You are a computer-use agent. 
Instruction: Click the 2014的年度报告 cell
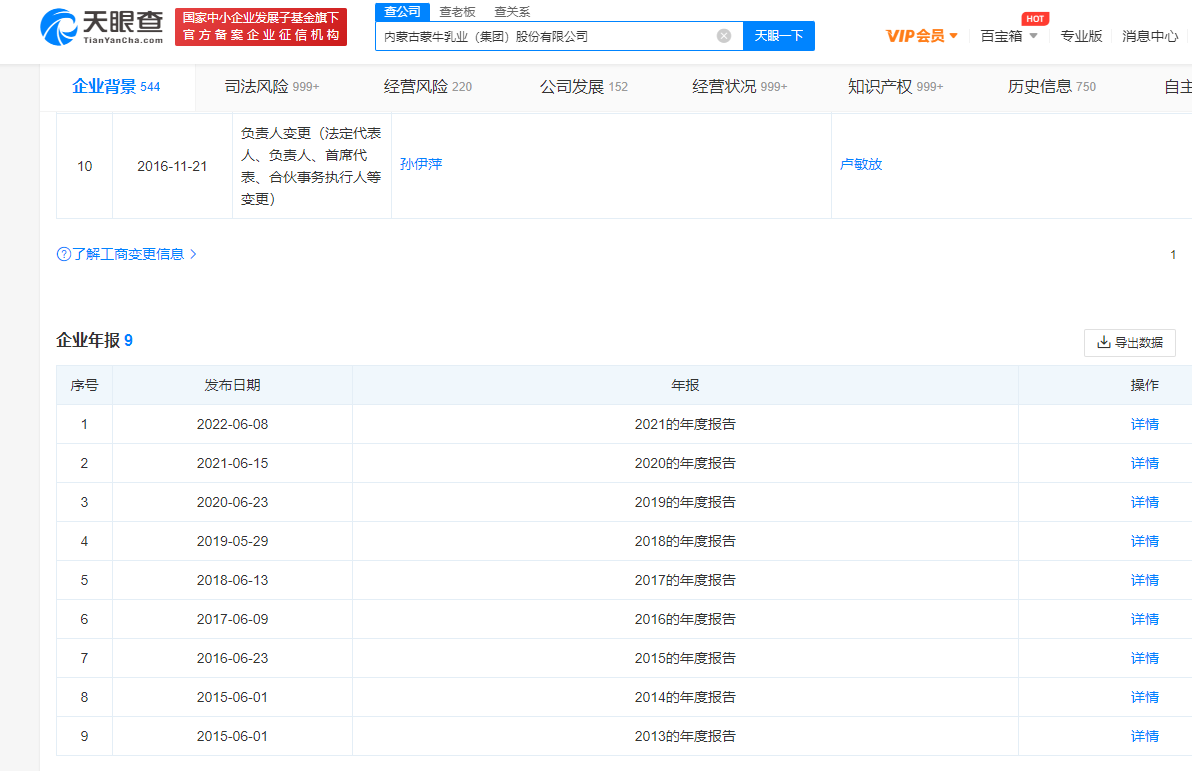[x=685, y=697]
